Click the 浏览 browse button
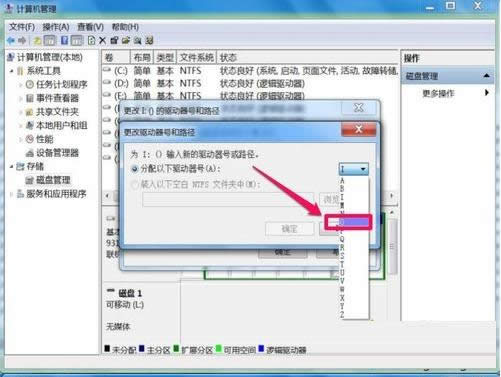The image size is (501, 377). [x=330, y=199]
